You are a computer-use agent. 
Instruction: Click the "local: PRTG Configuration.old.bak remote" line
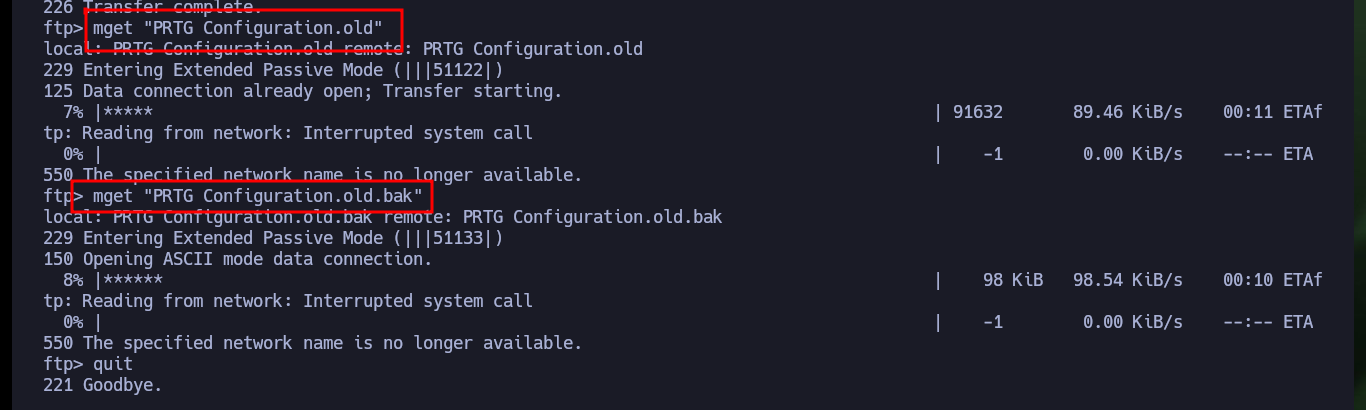(x=383, y=217)
